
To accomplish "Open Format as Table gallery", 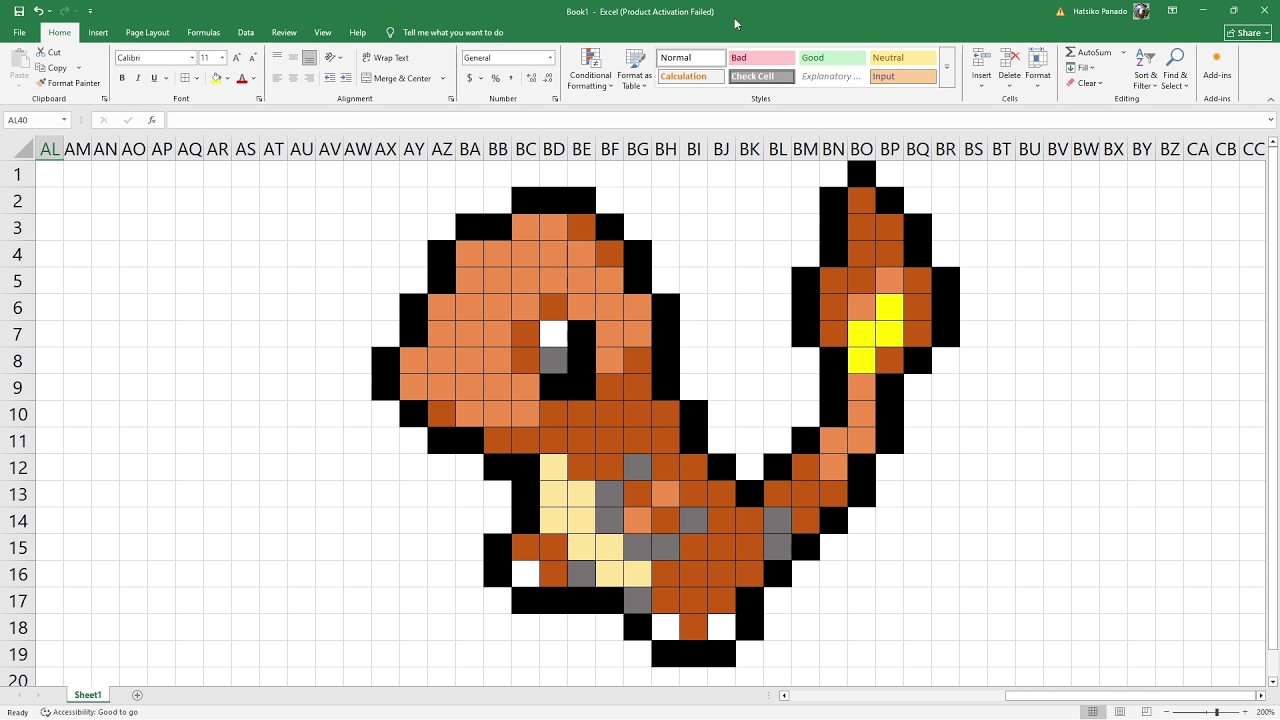I will pyautogui.click(x=635, y=69).
